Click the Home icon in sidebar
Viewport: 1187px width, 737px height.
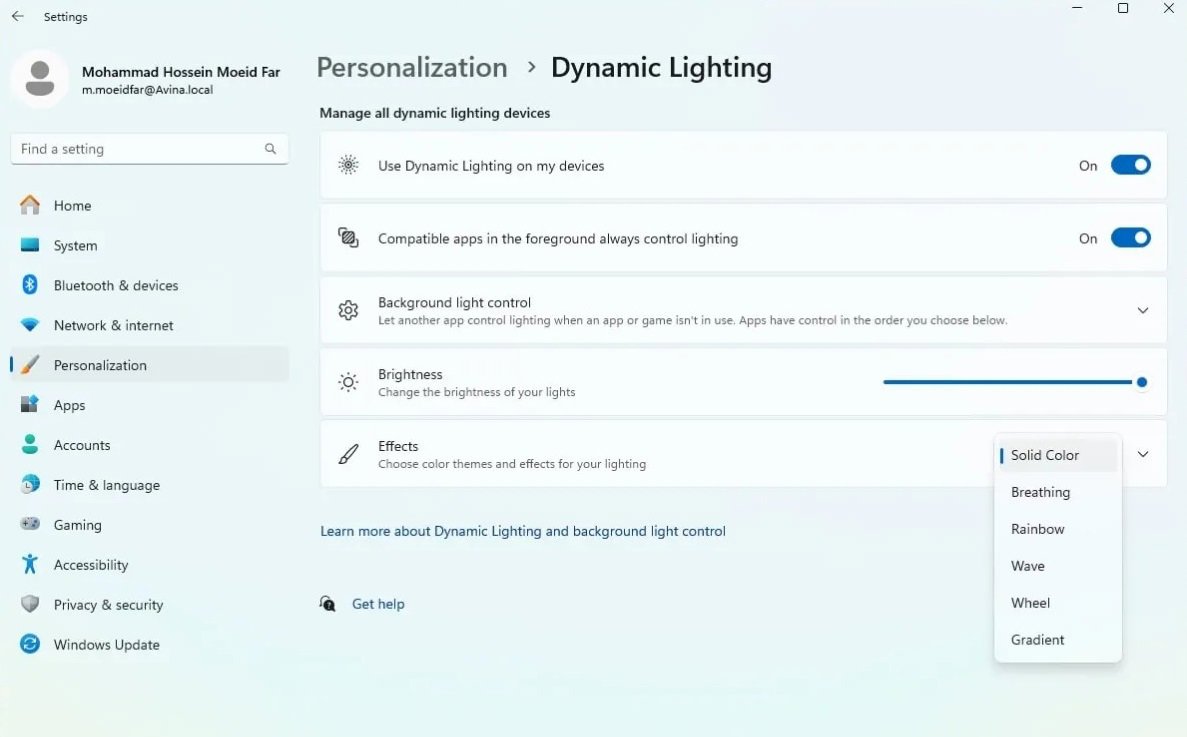point(30,205)
